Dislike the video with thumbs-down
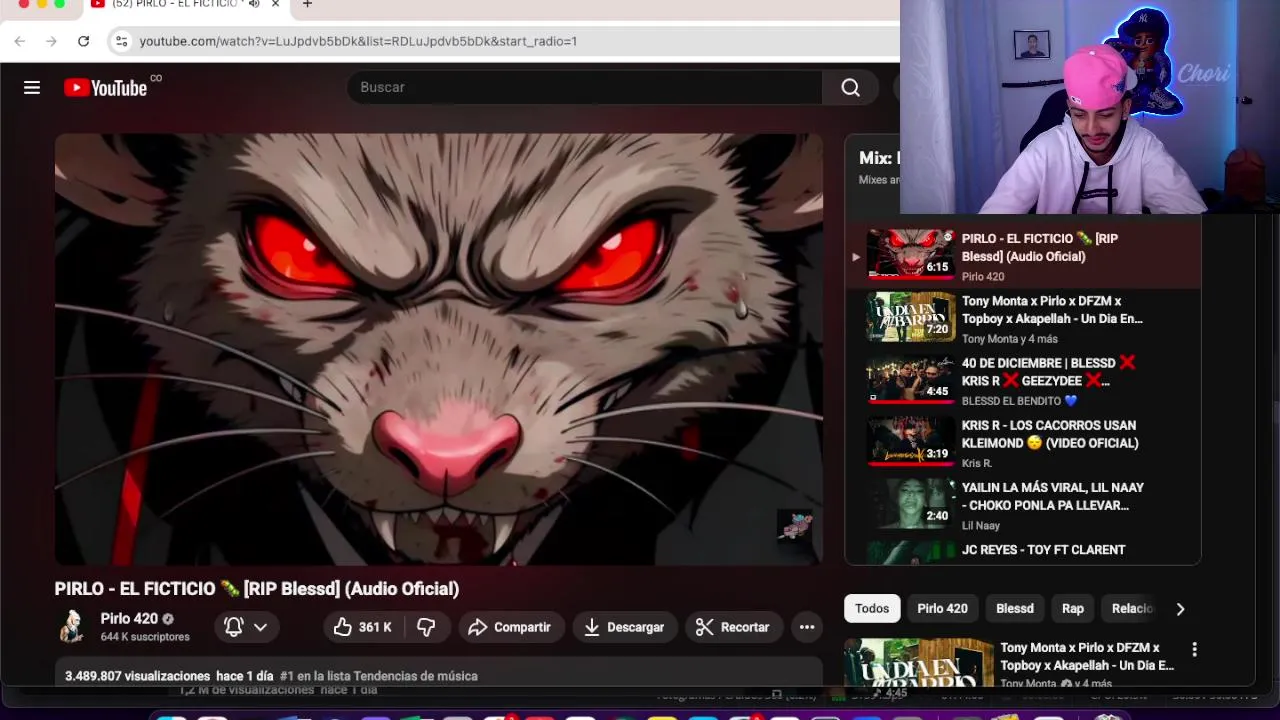 click(426, 627)
